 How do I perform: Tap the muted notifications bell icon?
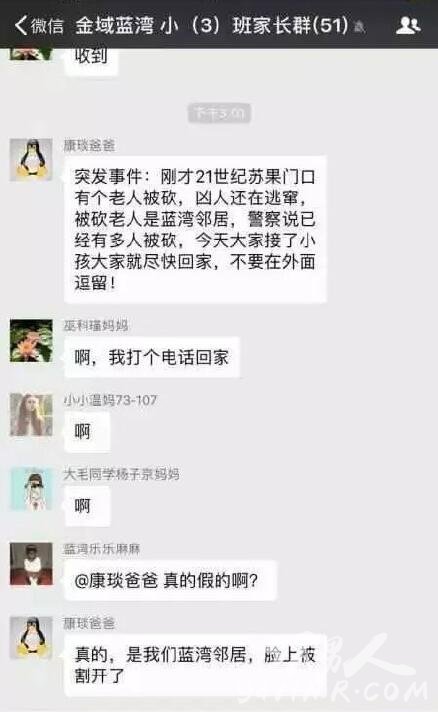pos(359,27)
